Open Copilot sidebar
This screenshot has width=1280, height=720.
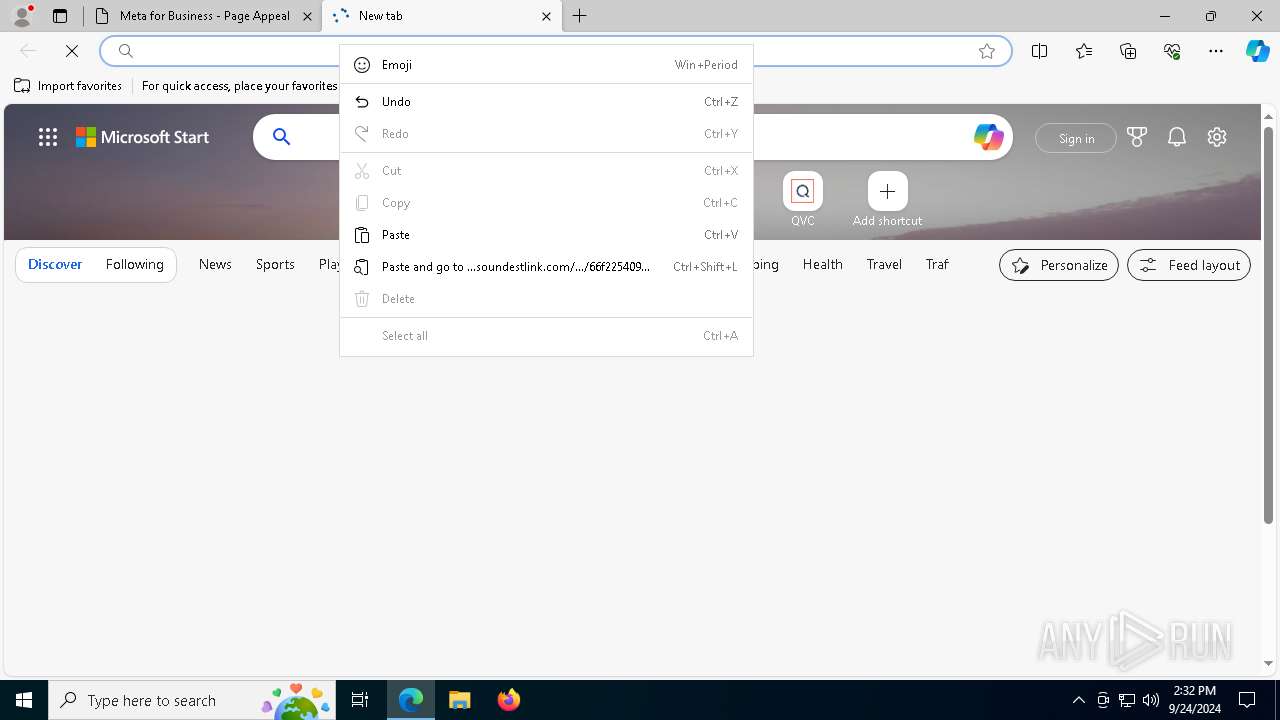point(1257,51)
